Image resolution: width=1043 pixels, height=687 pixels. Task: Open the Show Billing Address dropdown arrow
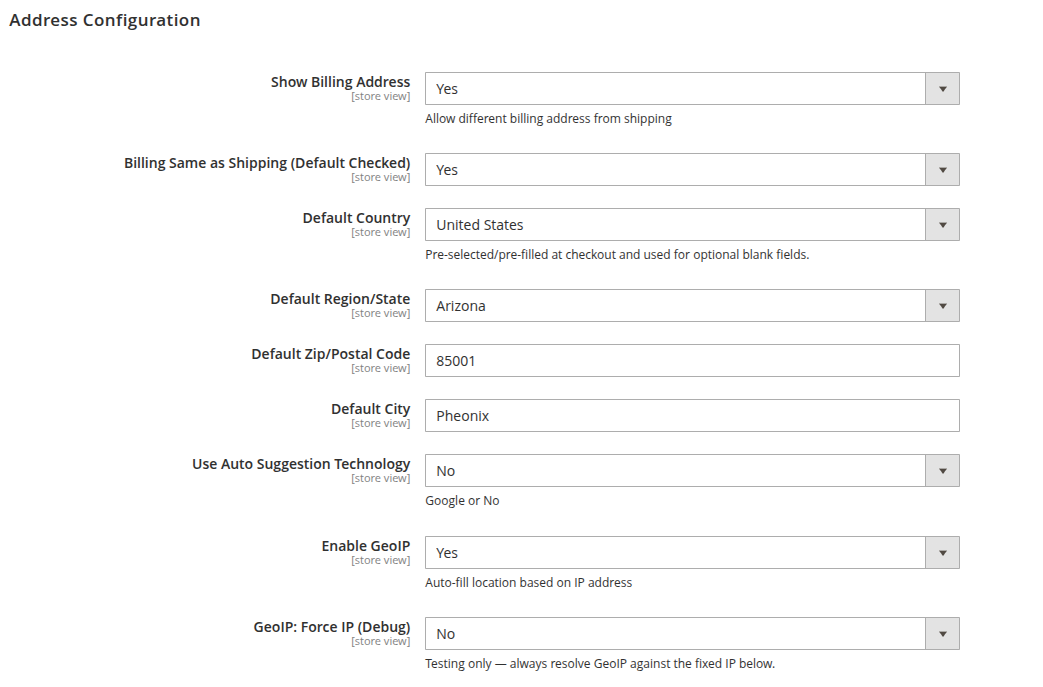point(943,88)
